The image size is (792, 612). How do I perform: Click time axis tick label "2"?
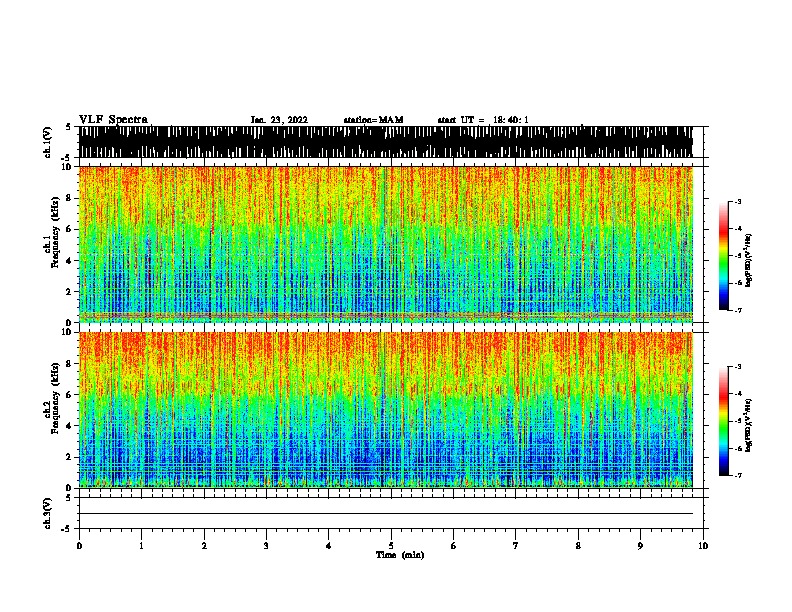coord(204,546)
